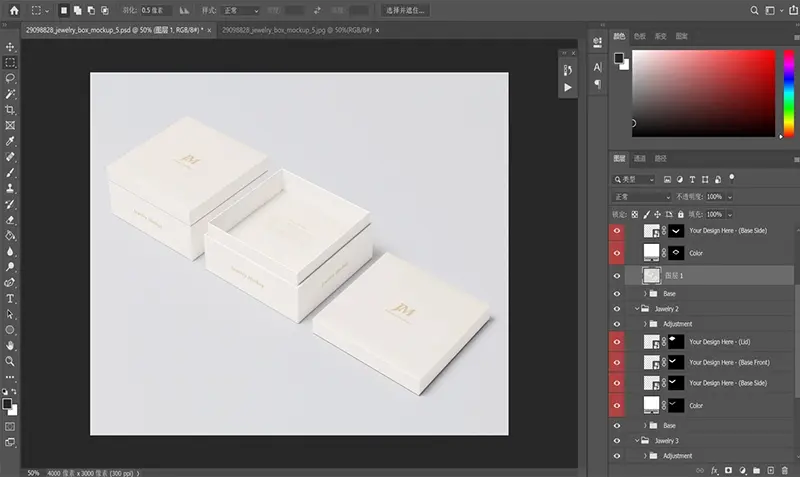Click the fx layer style icon

click(x=714, y=470)
